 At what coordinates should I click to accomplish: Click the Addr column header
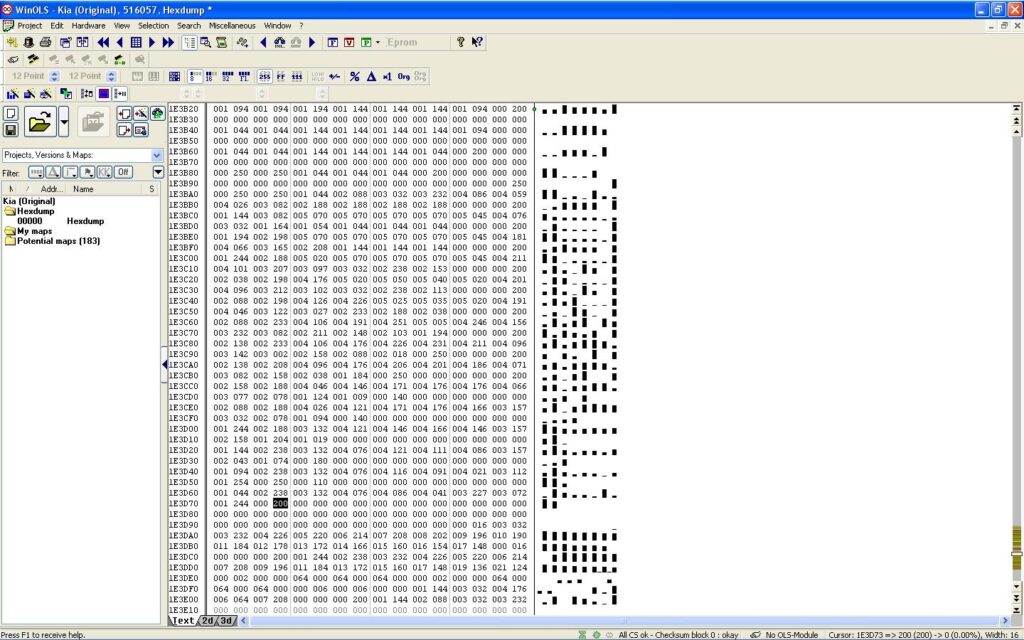[52, 189]
